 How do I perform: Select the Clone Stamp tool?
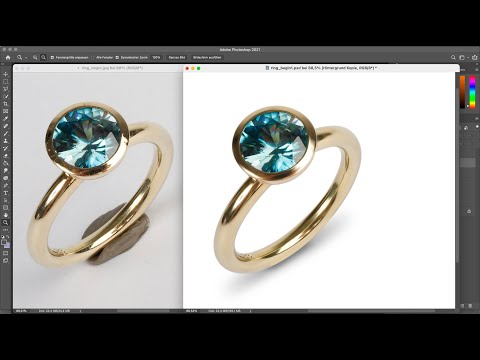click(6, 141)
